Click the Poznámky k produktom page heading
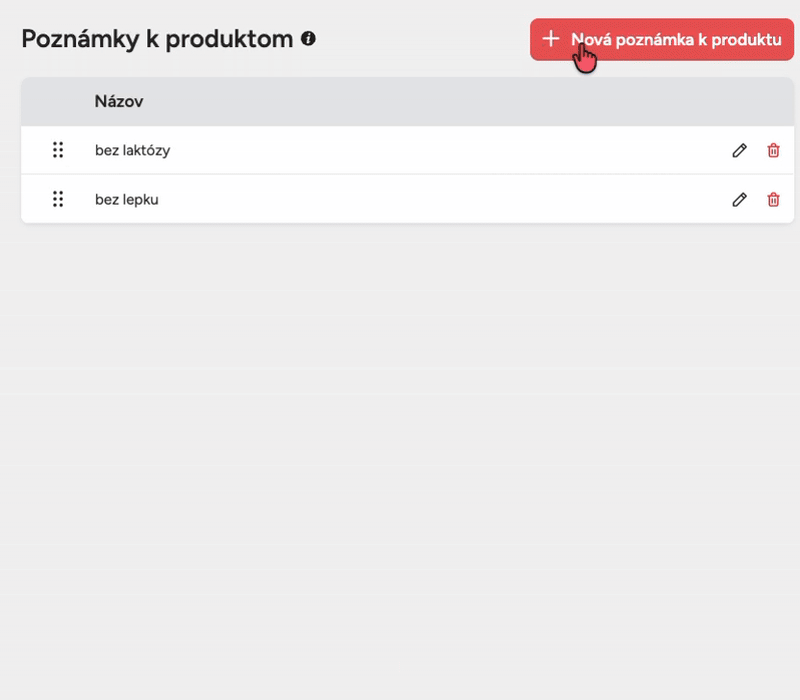This screenshot has height=700, width=800. coord(157,39)
